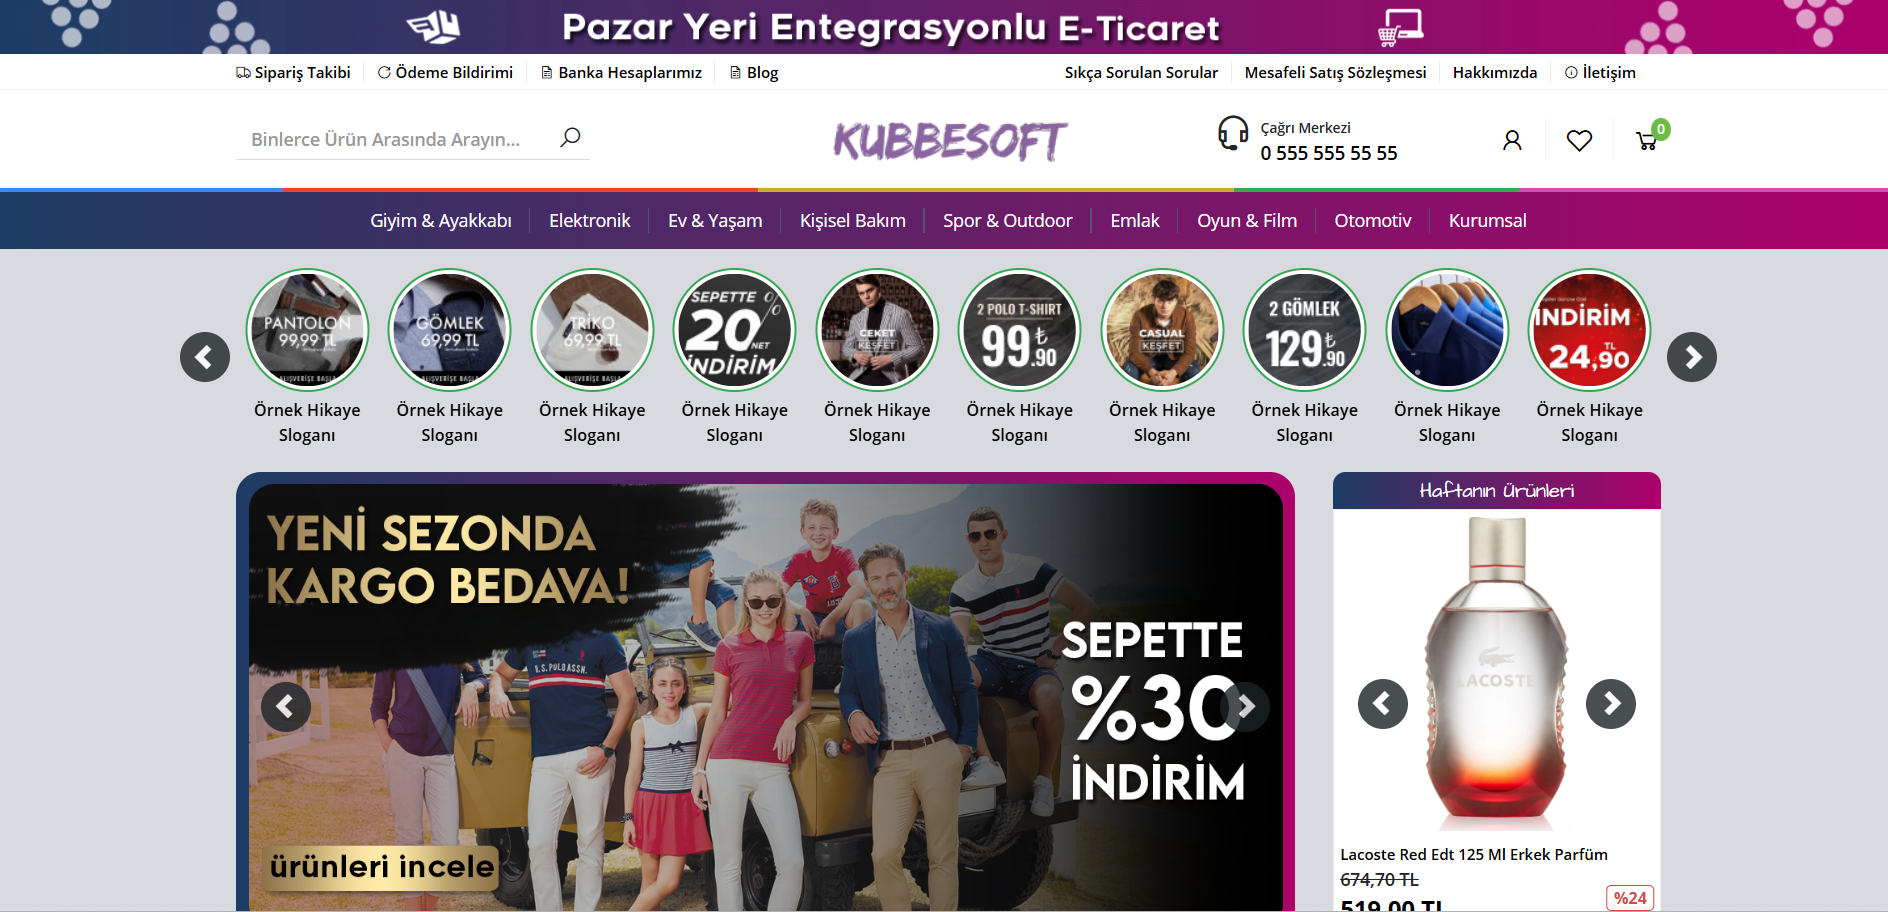Open the shopping cart icon
Image resolution: width=1888 pixels, height=912 pixels.
(x=1646, y=141)
